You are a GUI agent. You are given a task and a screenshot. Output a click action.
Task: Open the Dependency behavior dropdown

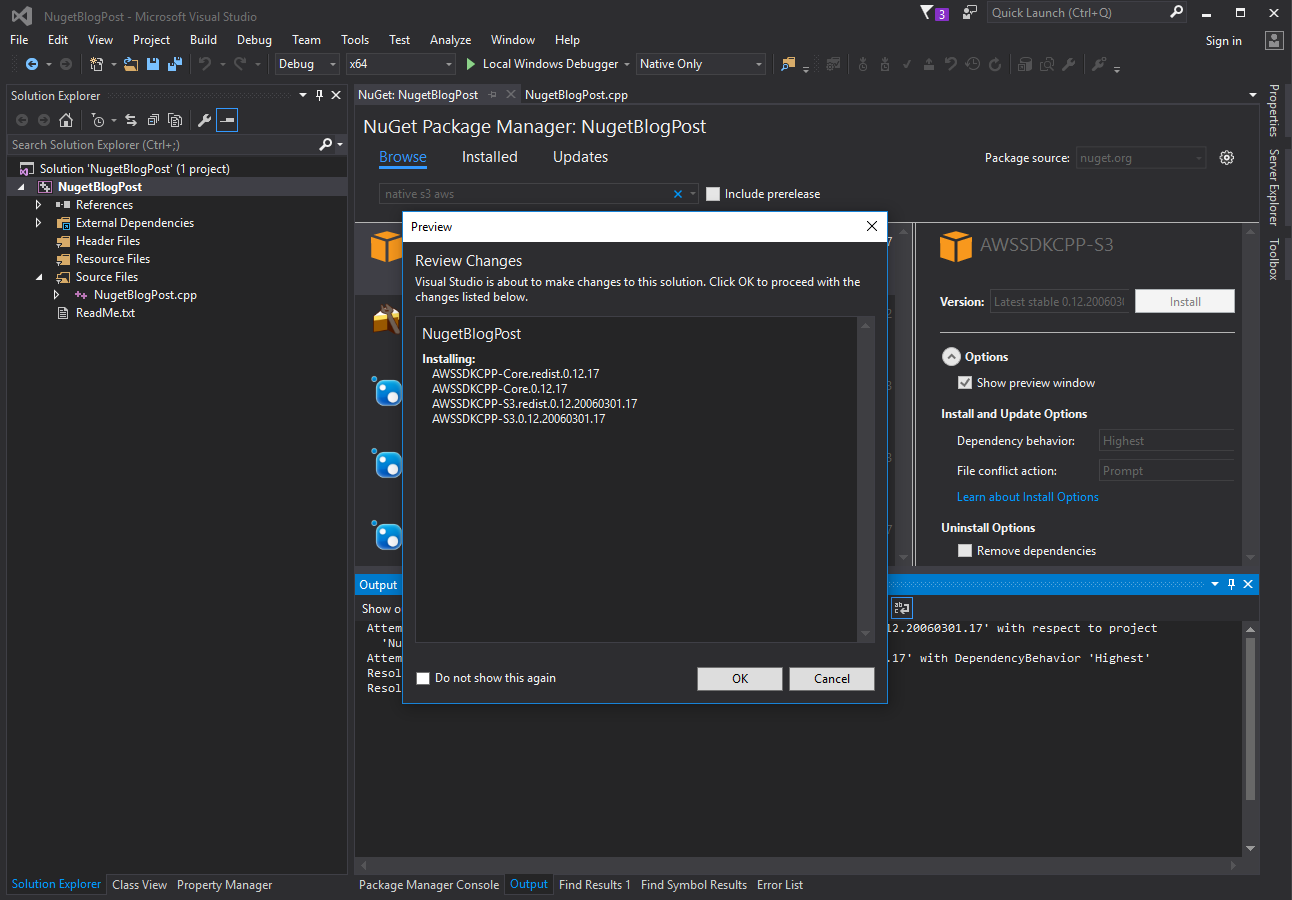(x=1166, y=440)
